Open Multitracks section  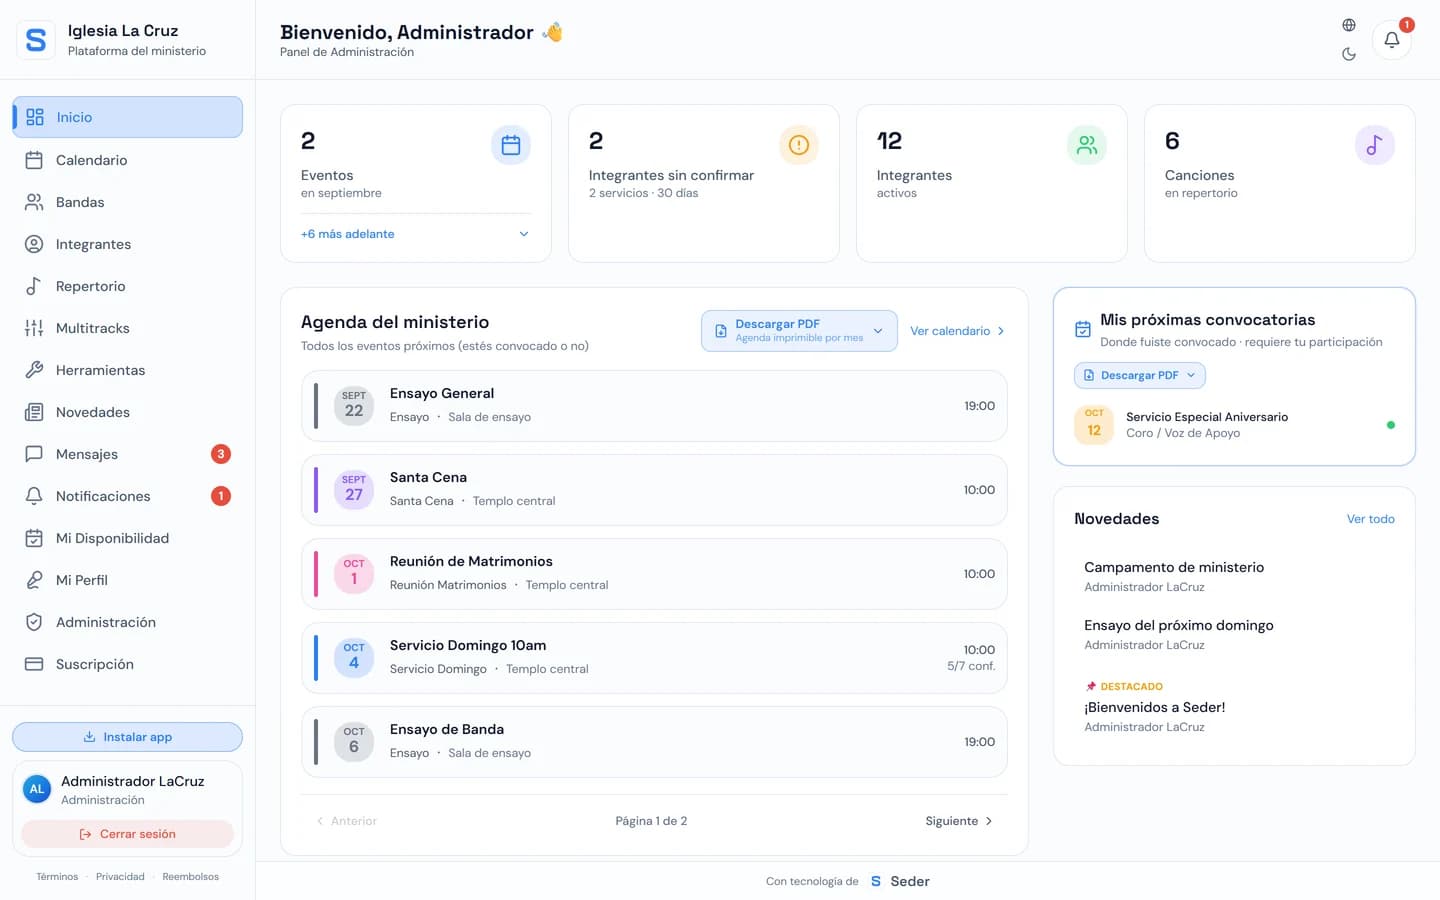click(x=128, y=328)
